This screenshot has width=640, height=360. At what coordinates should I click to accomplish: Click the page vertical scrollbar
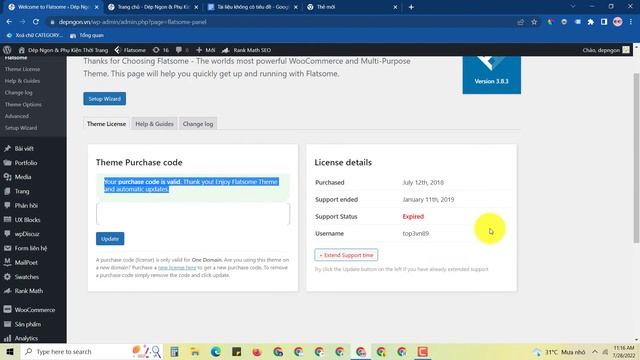click(637, 158)
